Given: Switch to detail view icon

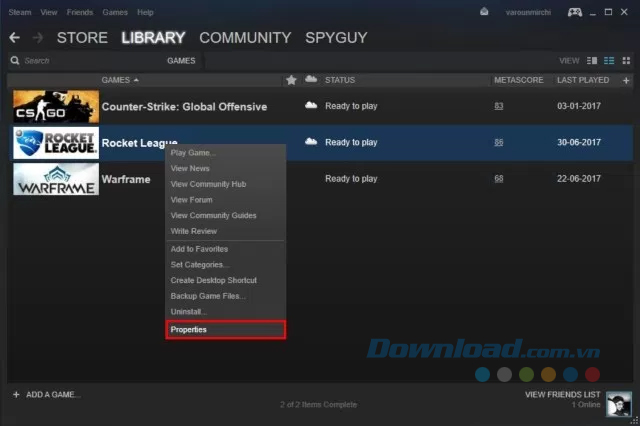Looking at the screenshot, I should (x=592, y=61).
